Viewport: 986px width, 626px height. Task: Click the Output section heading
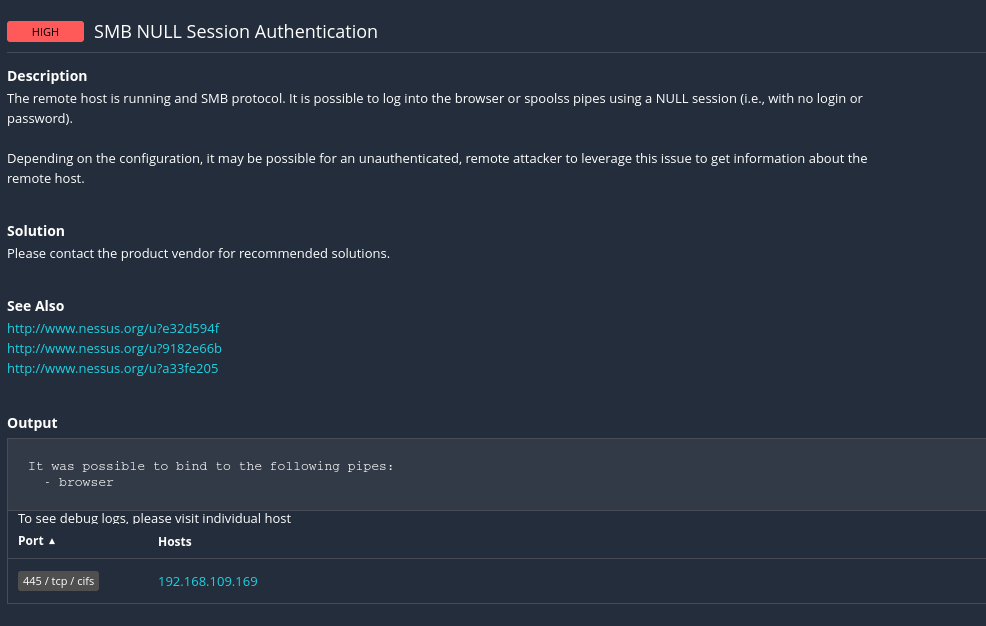(x=32, y=423)
